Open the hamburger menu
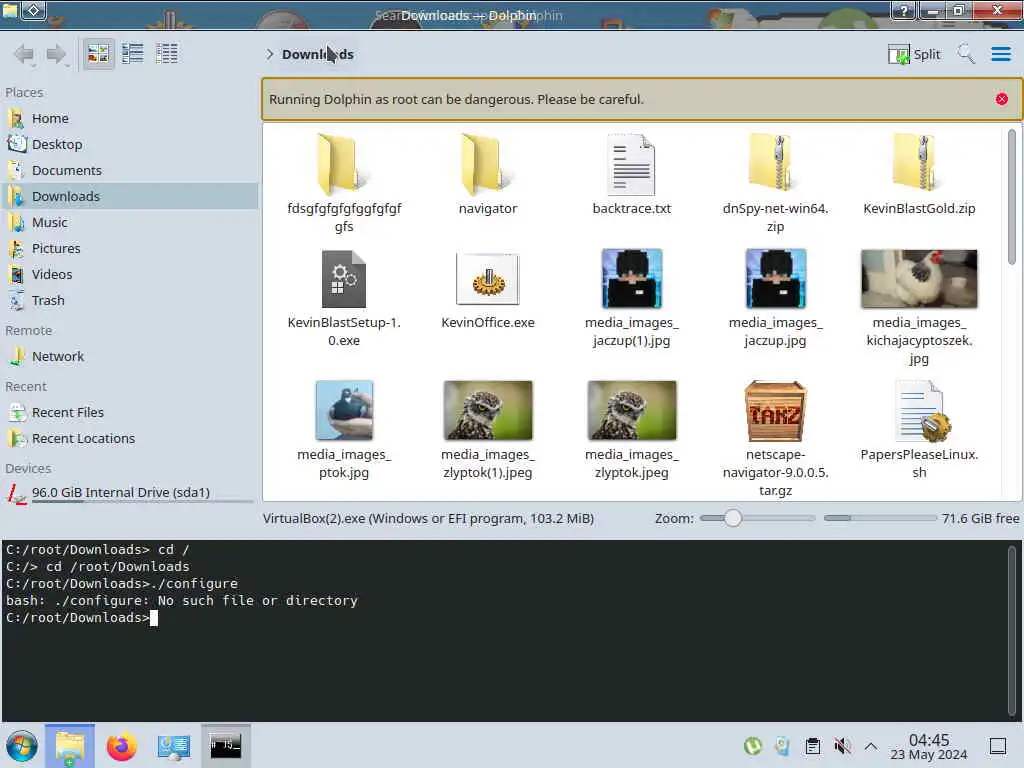The height and width of the screenshot is (768, 1024). tap(1000, 54)
